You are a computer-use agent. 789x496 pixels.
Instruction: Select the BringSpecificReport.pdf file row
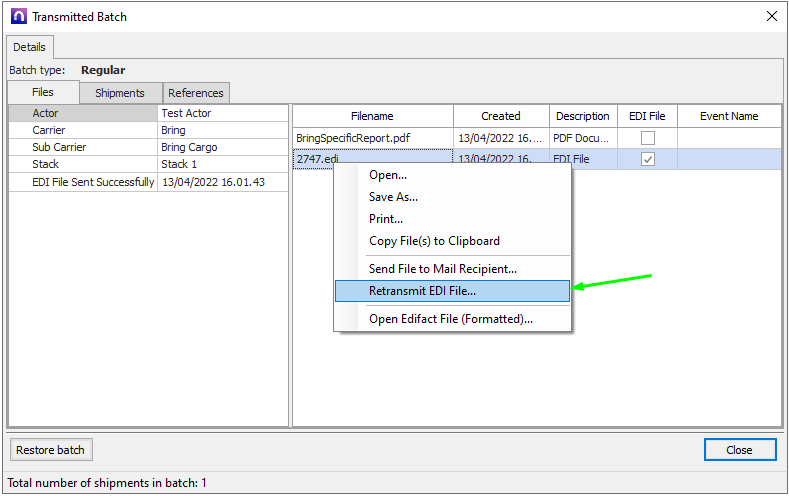click(370, 138)
